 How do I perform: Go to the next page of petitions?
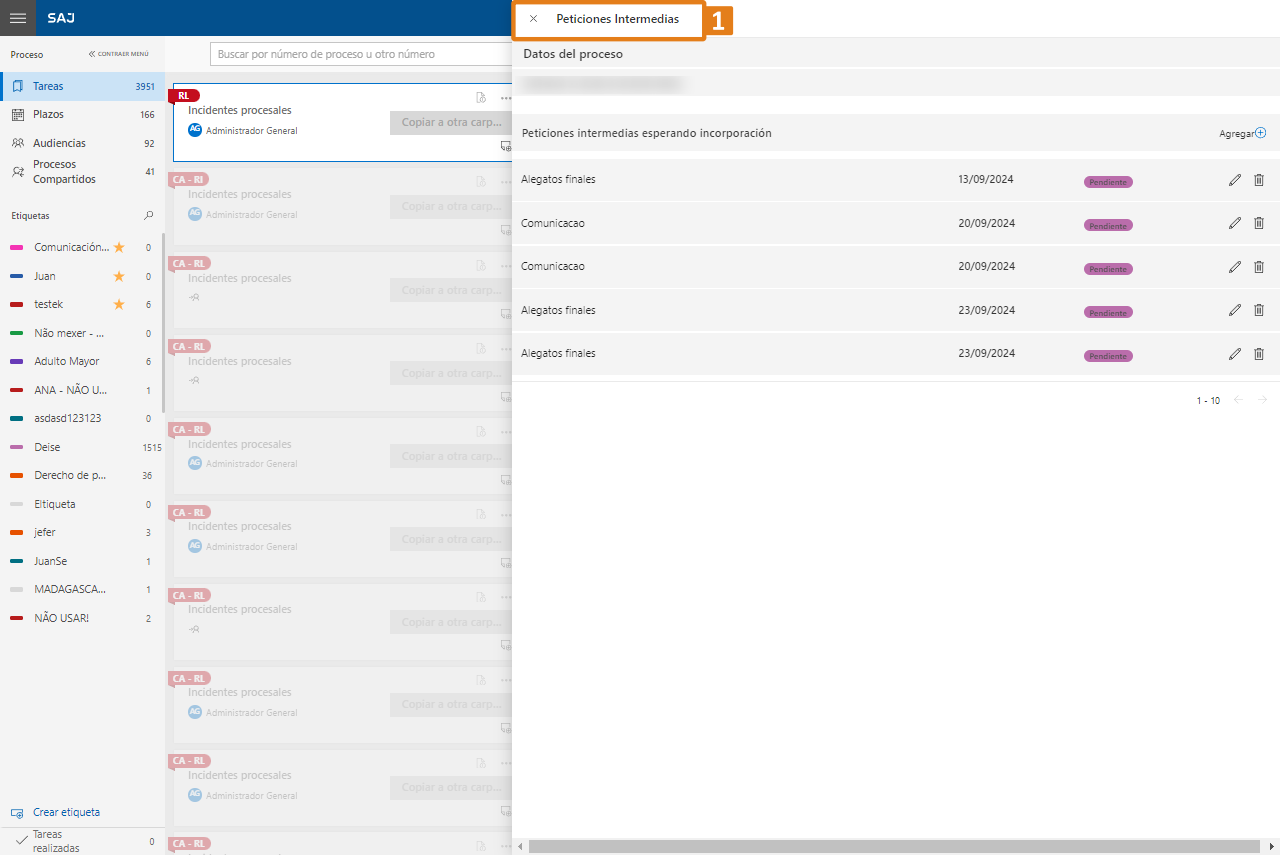coord(1263,400)
